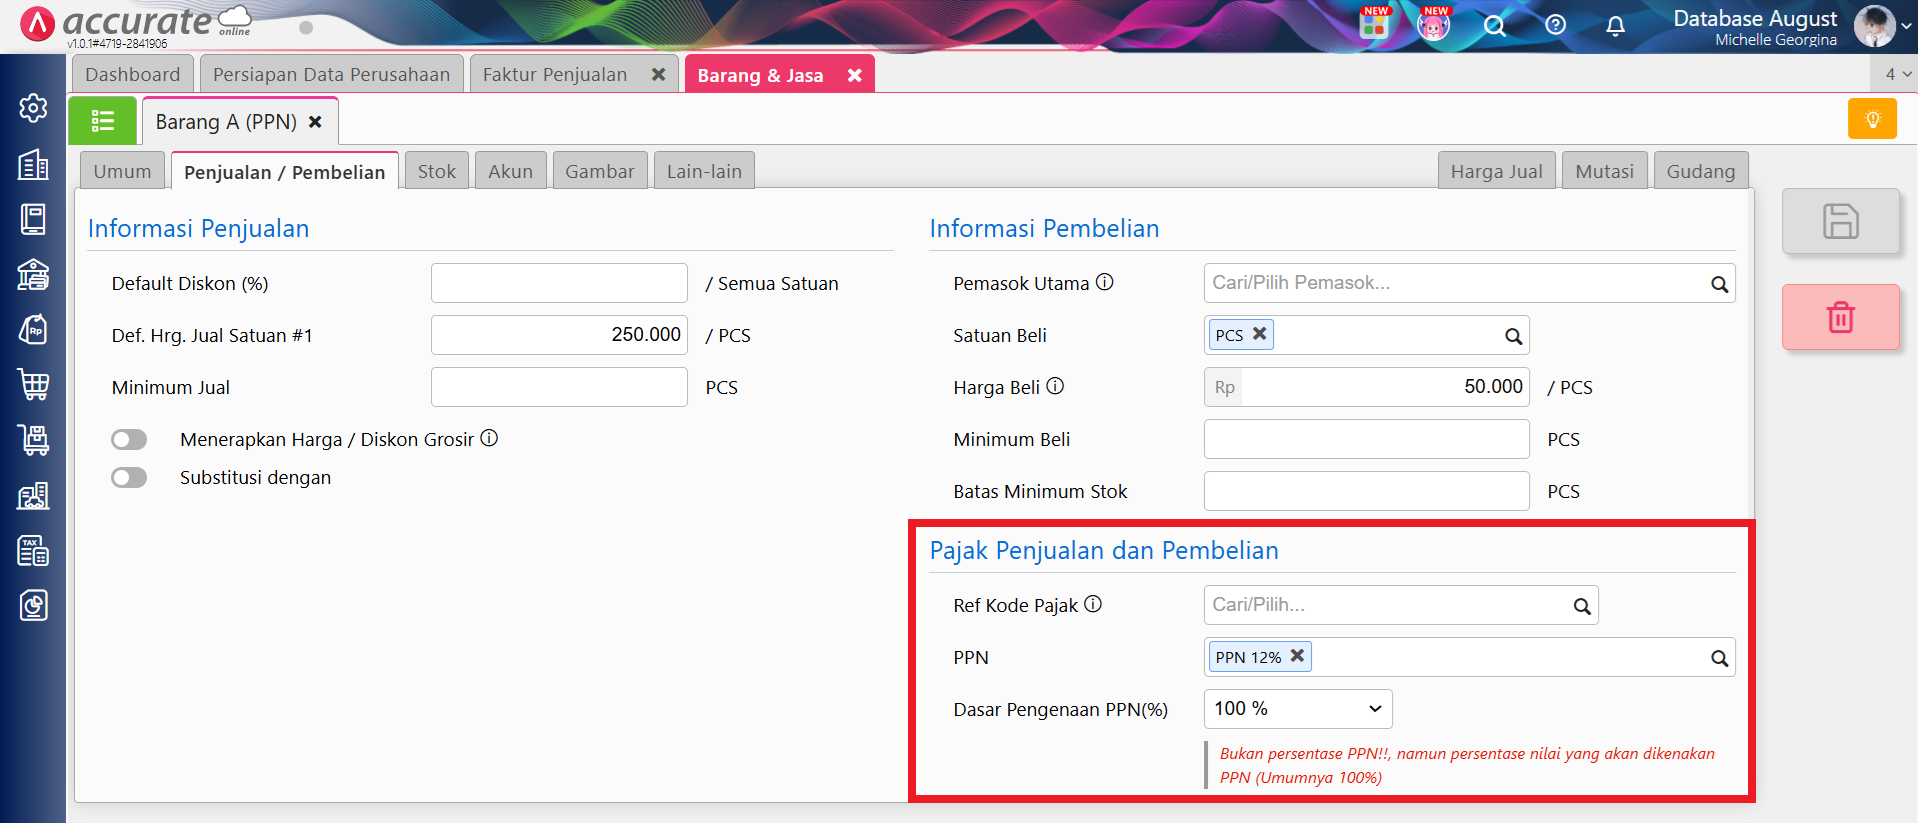The image size is (1918, 823).
Task: Expand the open tabs count dropdown
Action: coord(1897,74)
